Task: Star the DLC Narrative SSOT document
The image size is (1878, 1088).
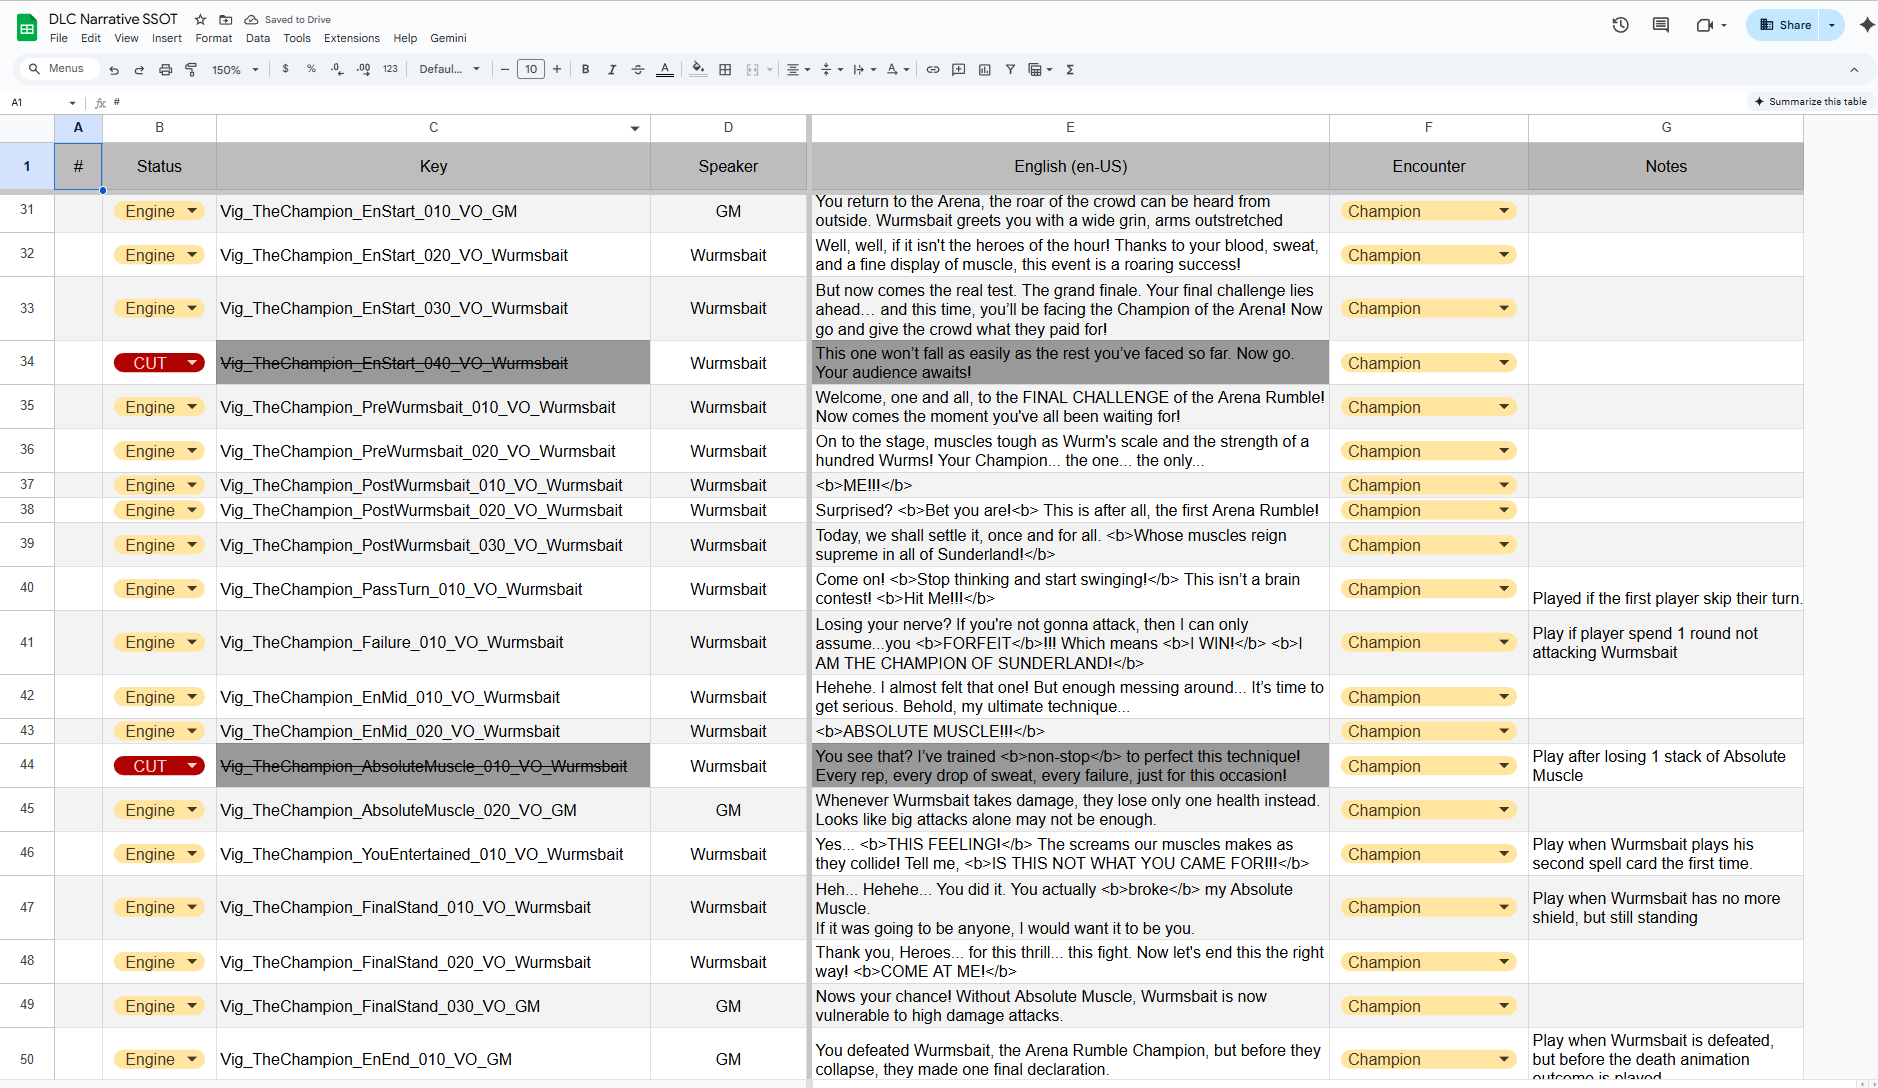Action: (200, 19)
